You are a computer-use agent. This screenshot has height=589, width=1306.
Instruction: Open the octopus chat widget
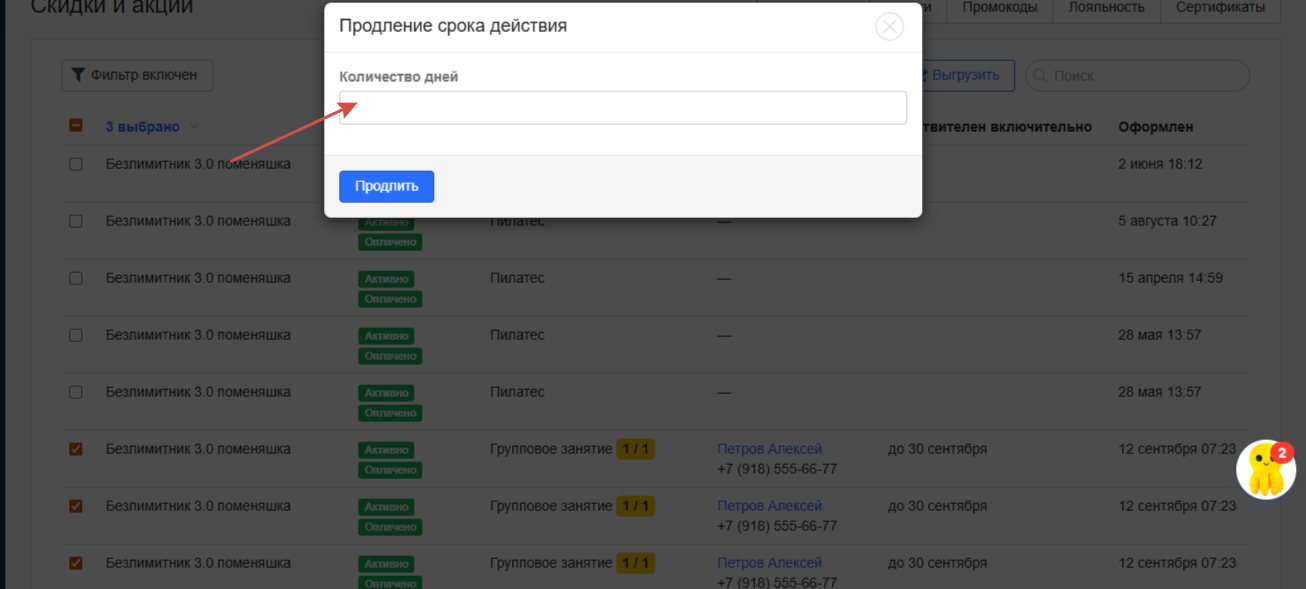1265,469
